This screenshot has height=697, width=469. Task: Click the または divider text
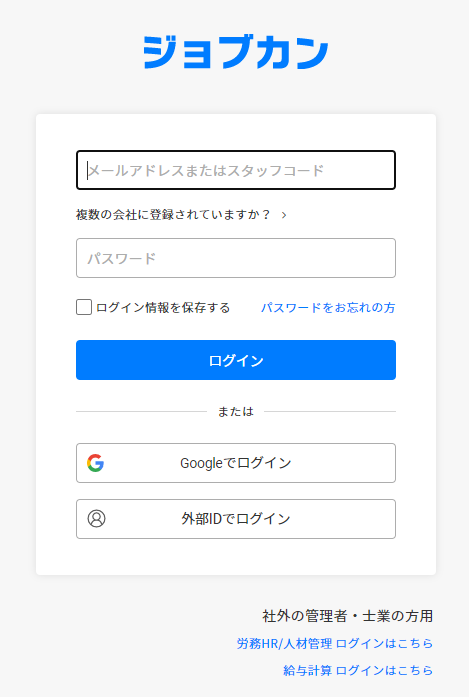pos(236,412)
